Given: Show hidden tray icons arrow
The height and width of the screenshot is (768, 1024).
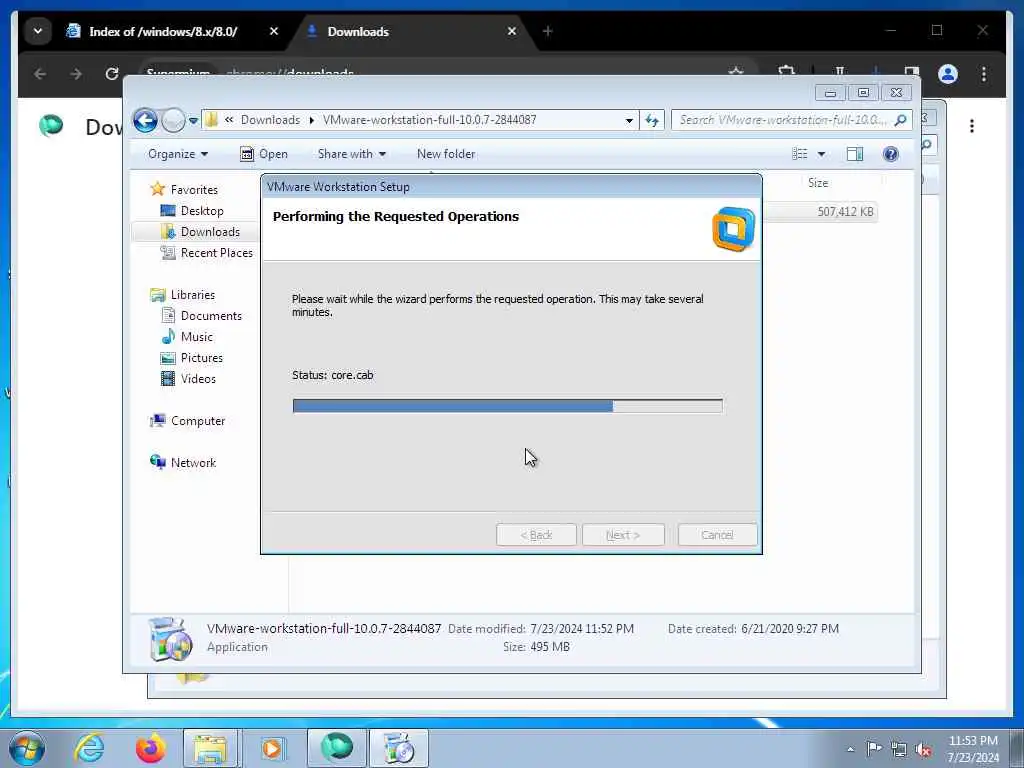Looking at the screenshot, I should [x=850, y=750].
